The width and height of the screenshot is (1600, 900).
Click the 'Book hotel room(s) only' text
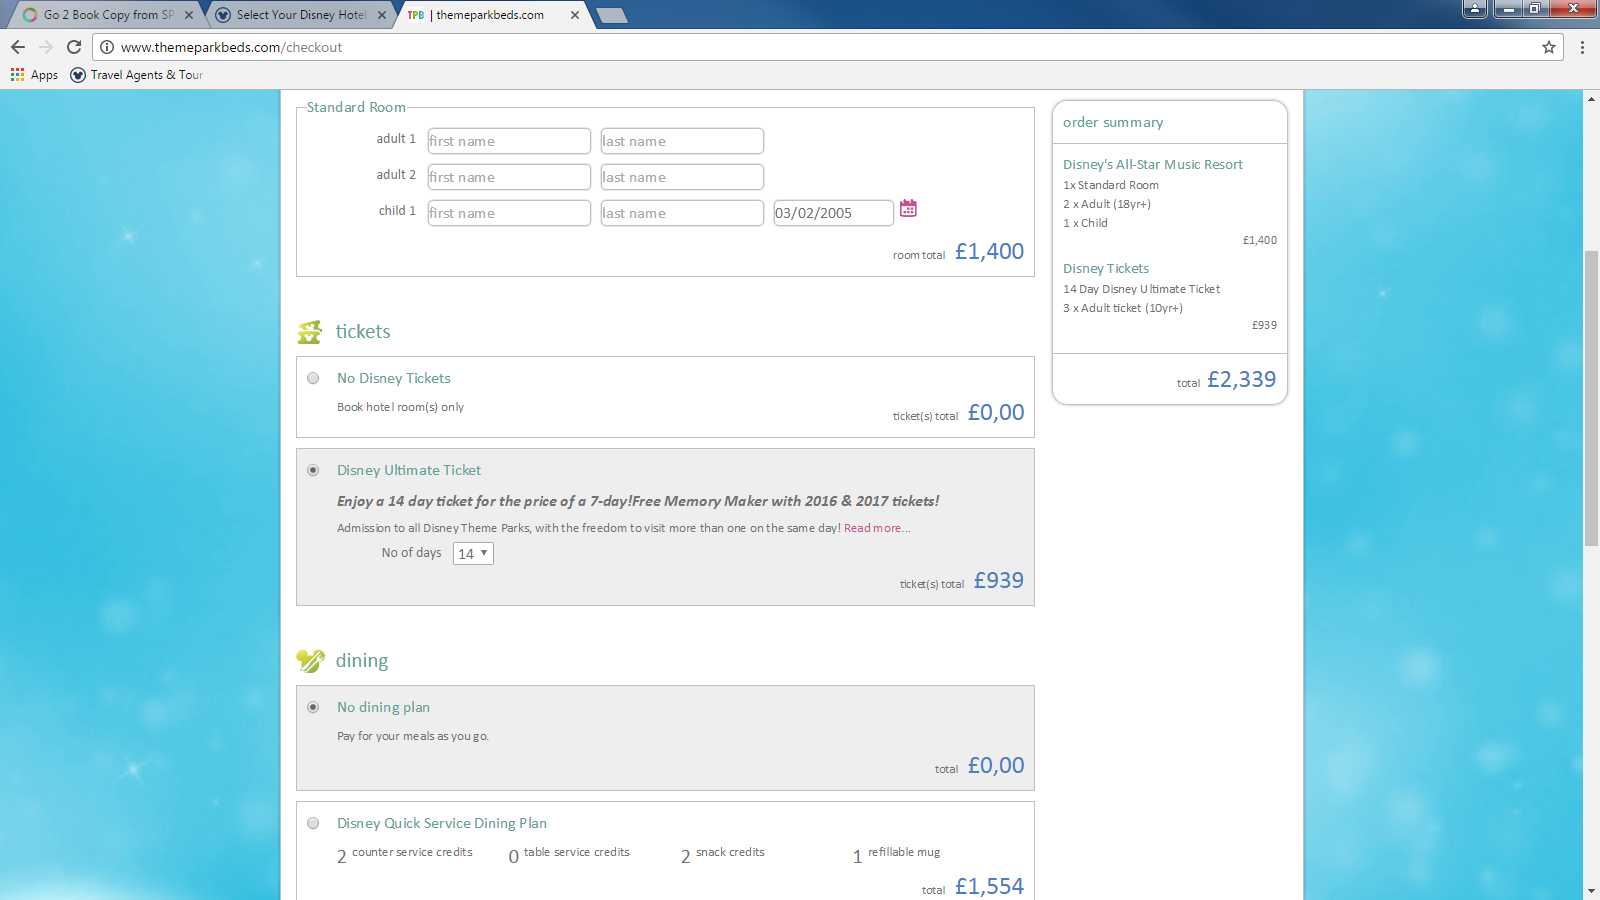tap(400, 407)
